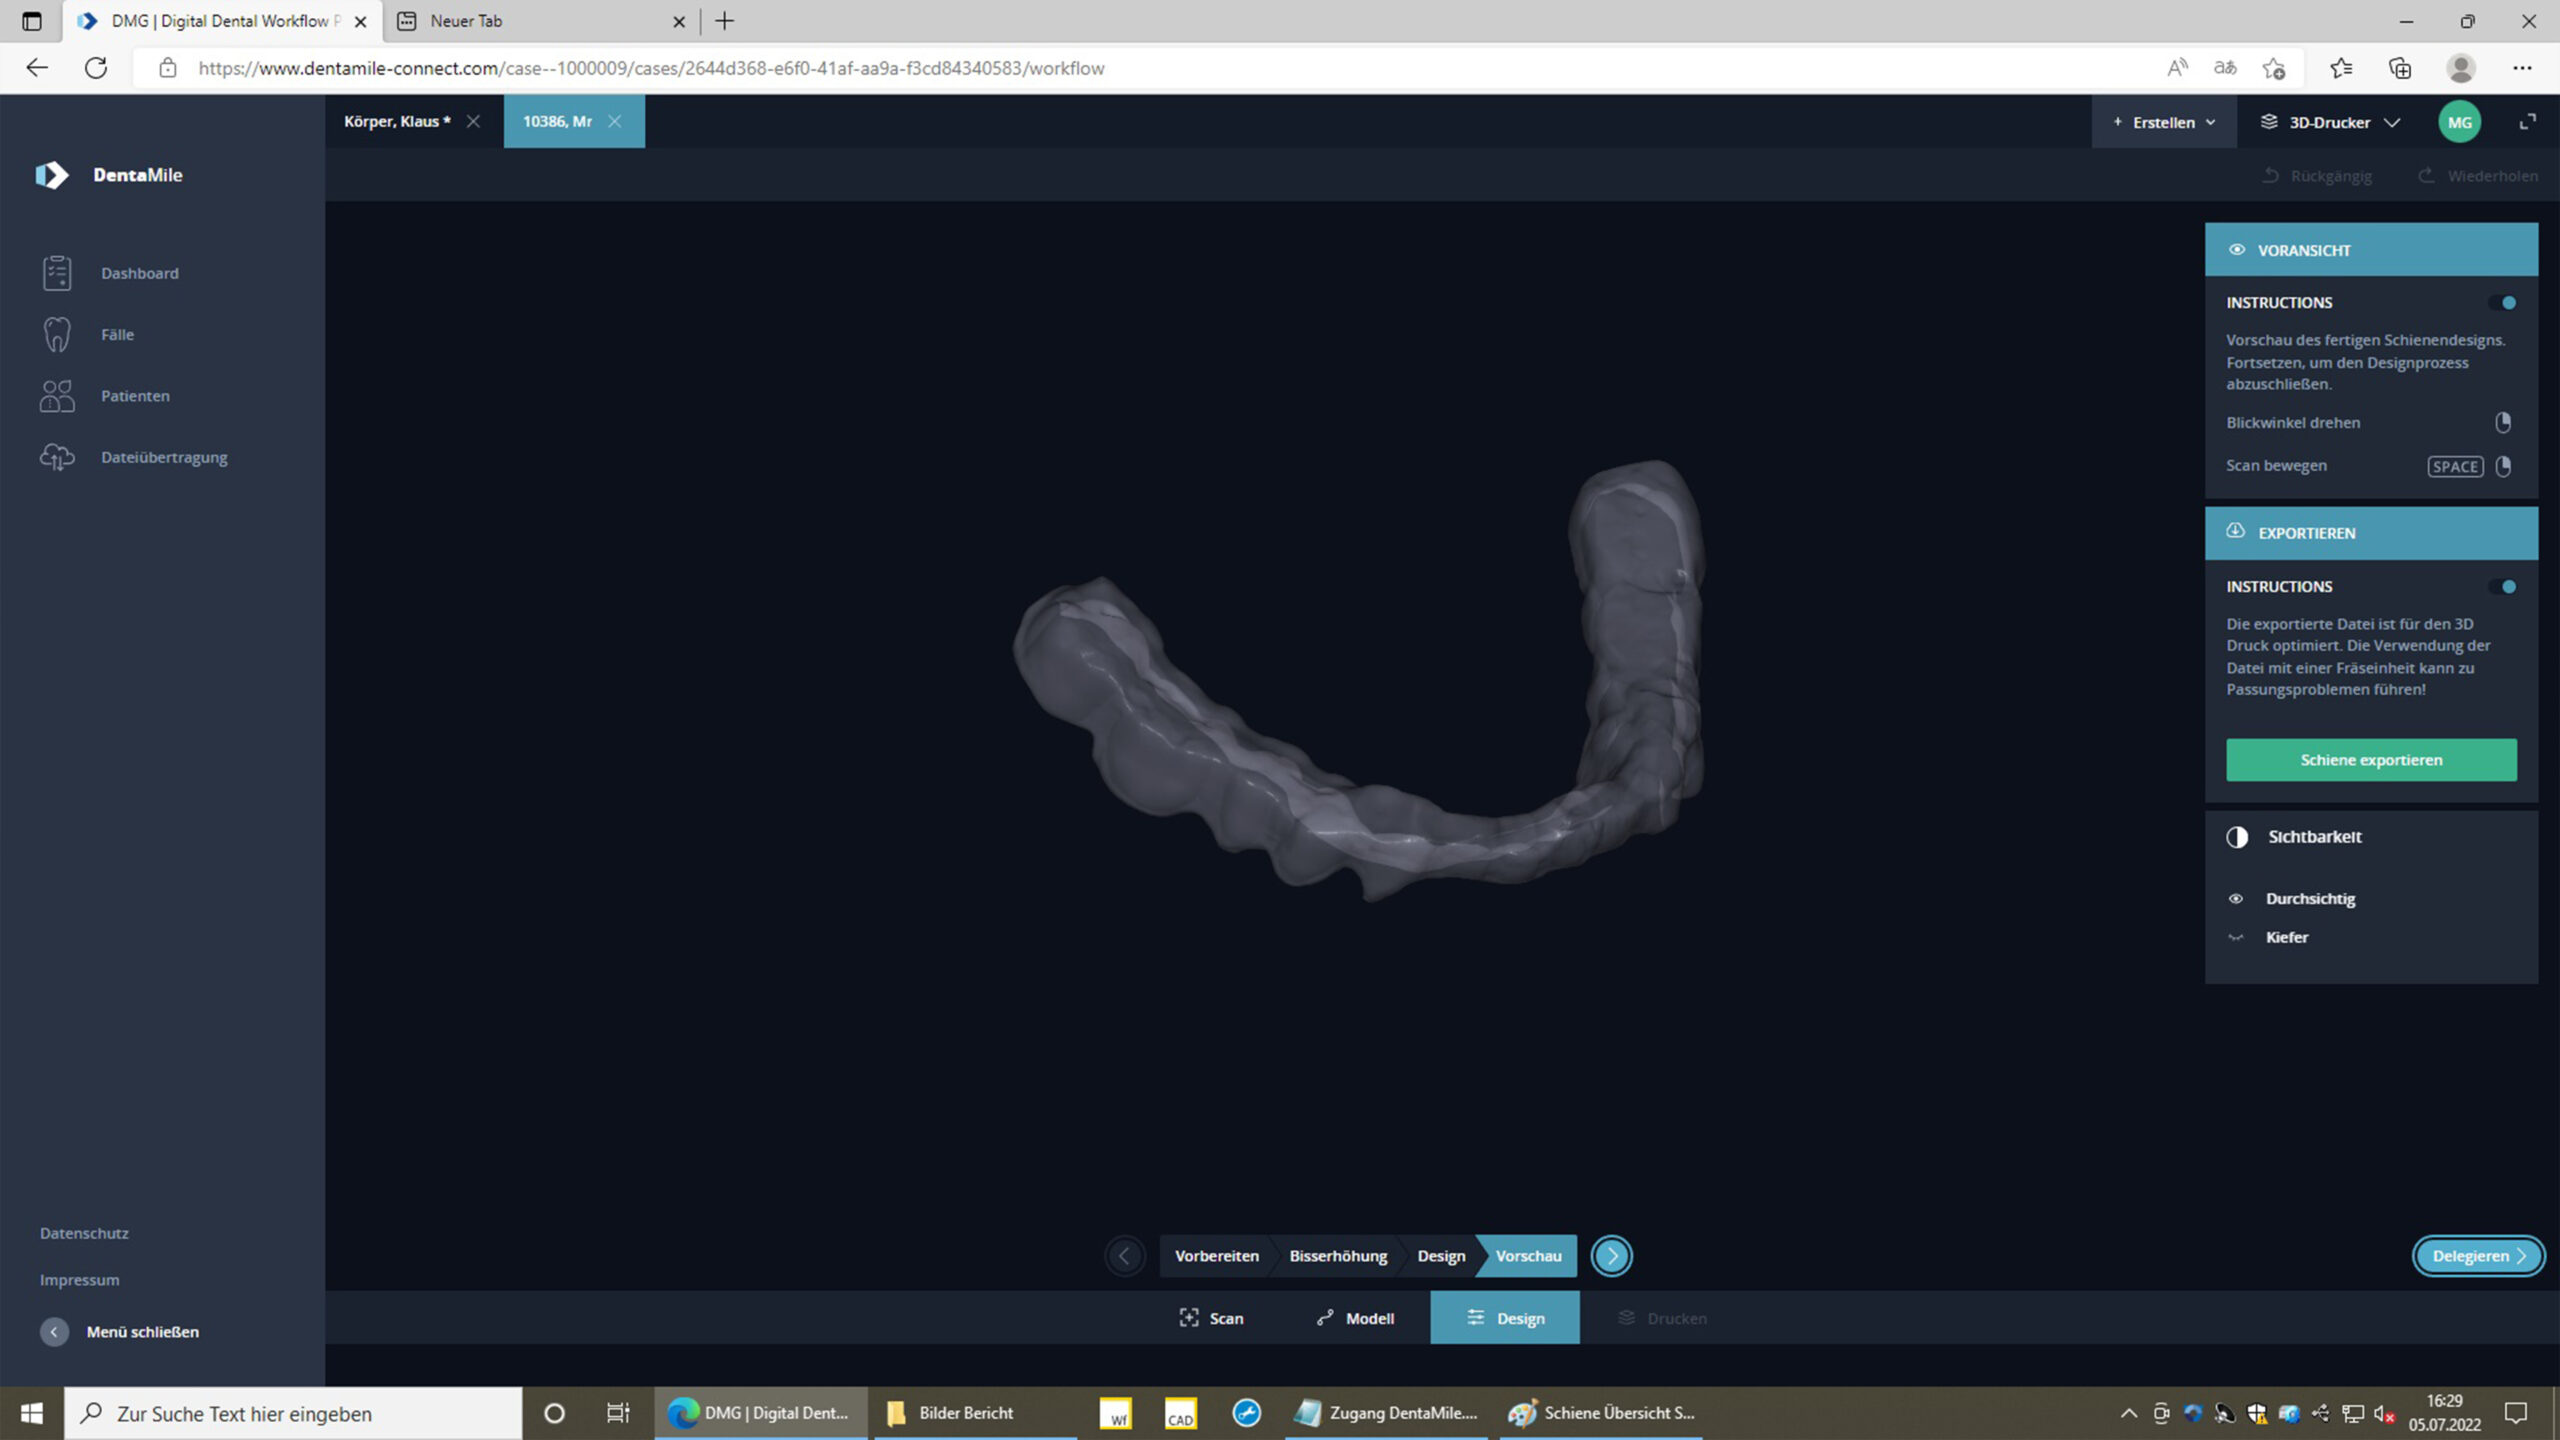Click the browser address bar URL
This screenshot has width=2560, height=1440.
click(x=650, y=68)
